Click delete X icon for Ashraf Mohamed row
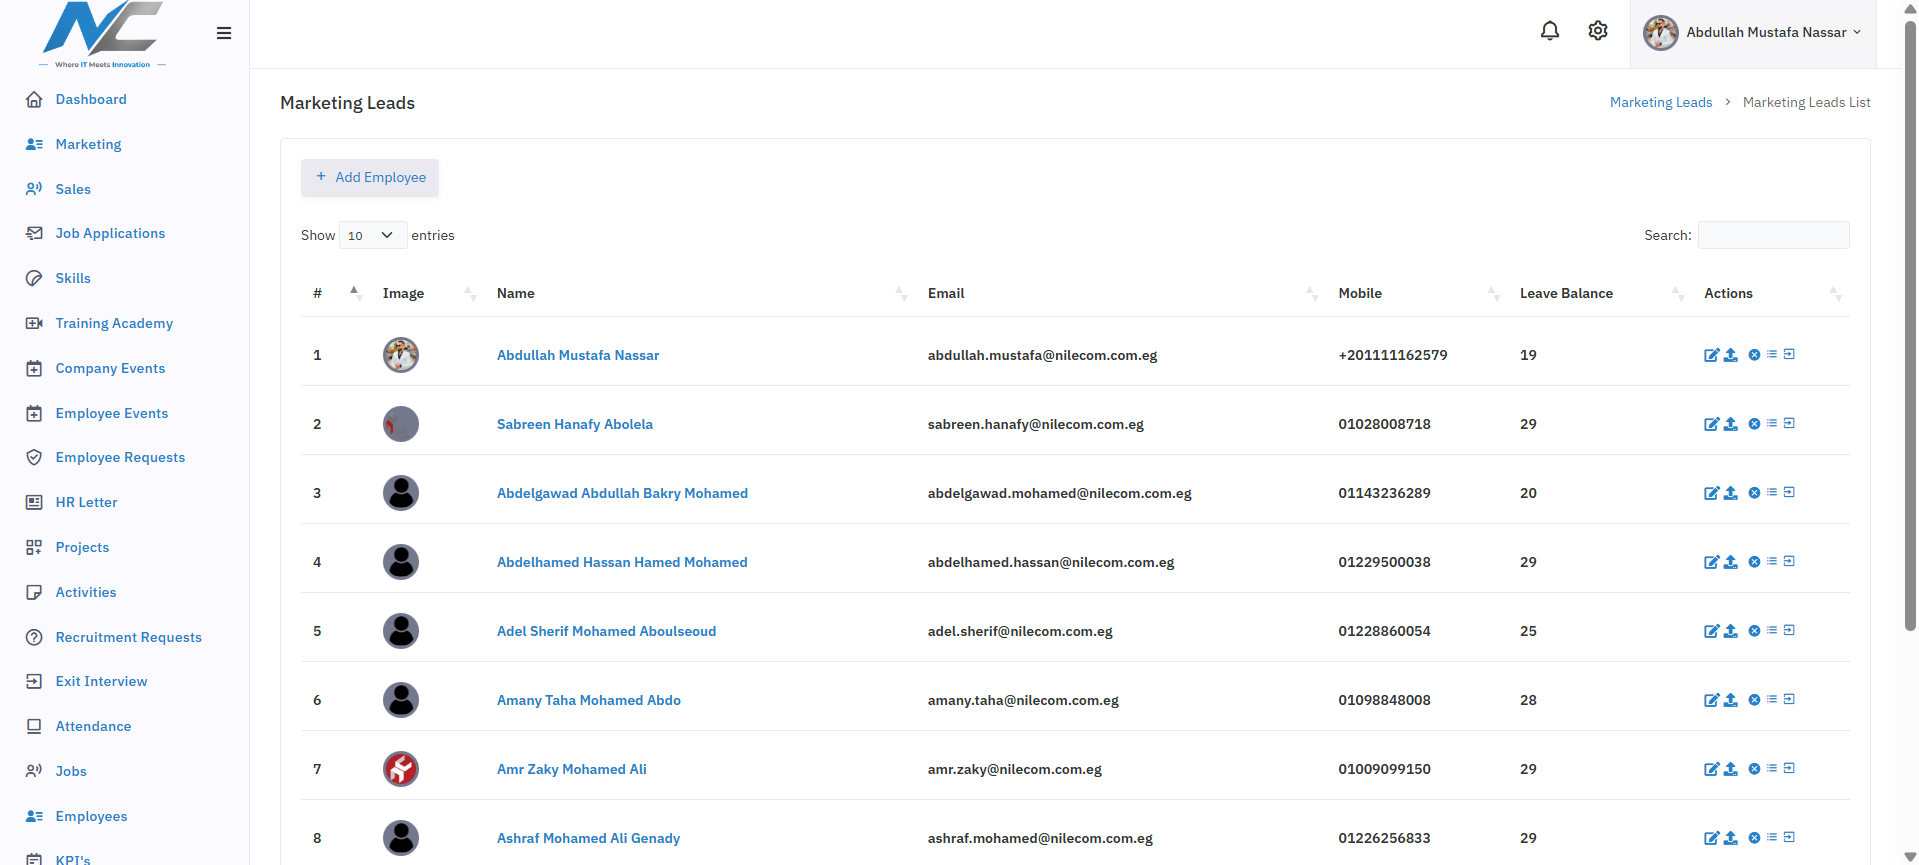 tap(1754, 838)
